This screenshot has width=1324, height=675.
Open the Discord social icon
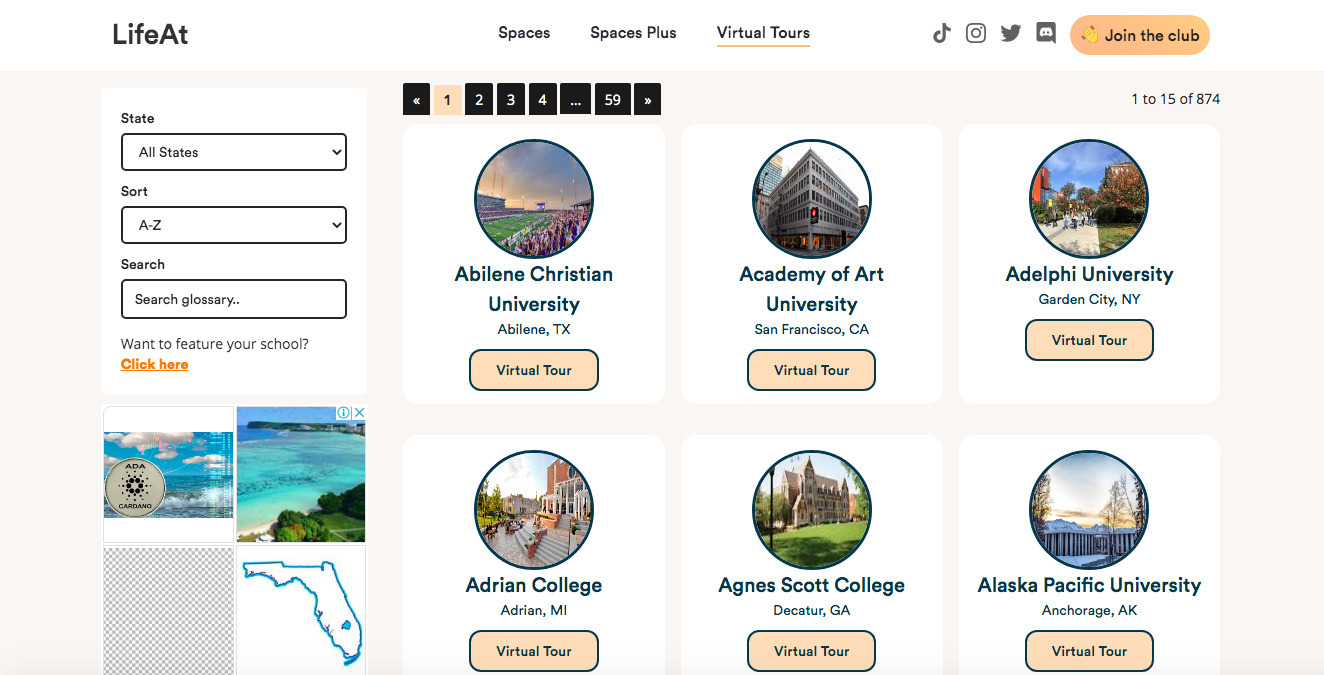coord(1046,33)
